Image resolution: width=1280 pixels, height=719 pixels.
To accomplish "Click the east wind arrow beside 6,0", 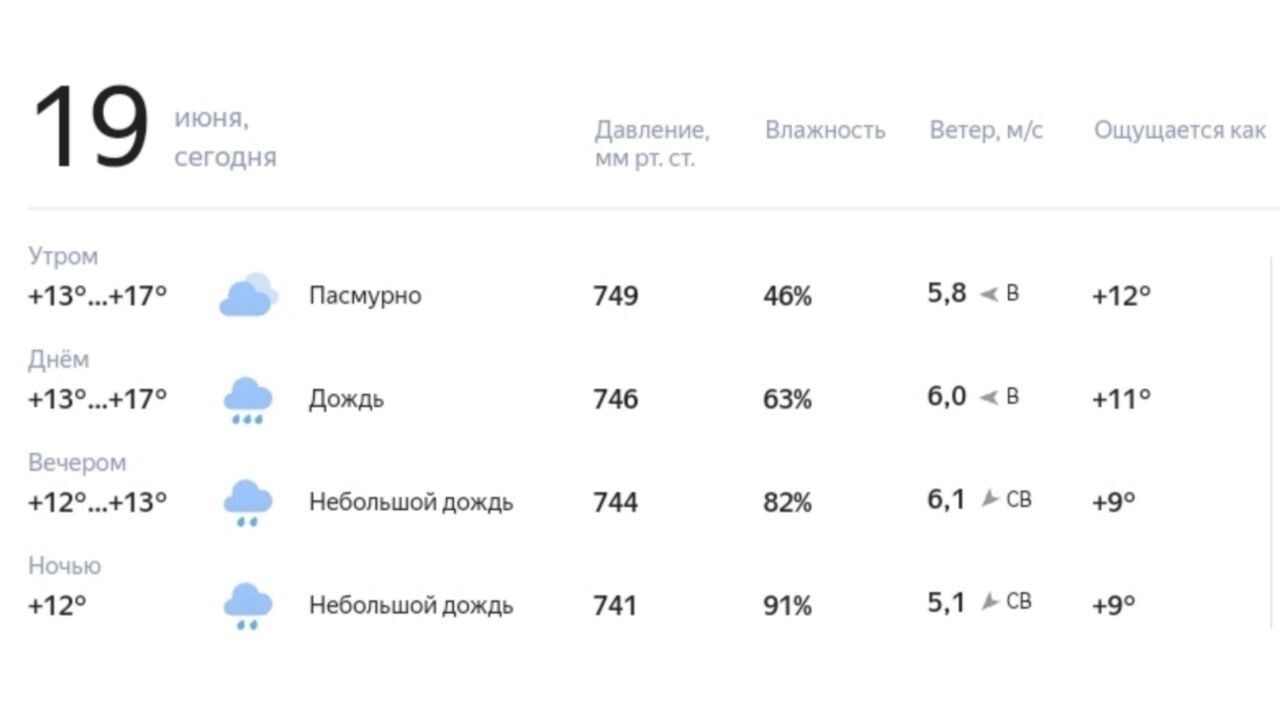I will [988, 398].
